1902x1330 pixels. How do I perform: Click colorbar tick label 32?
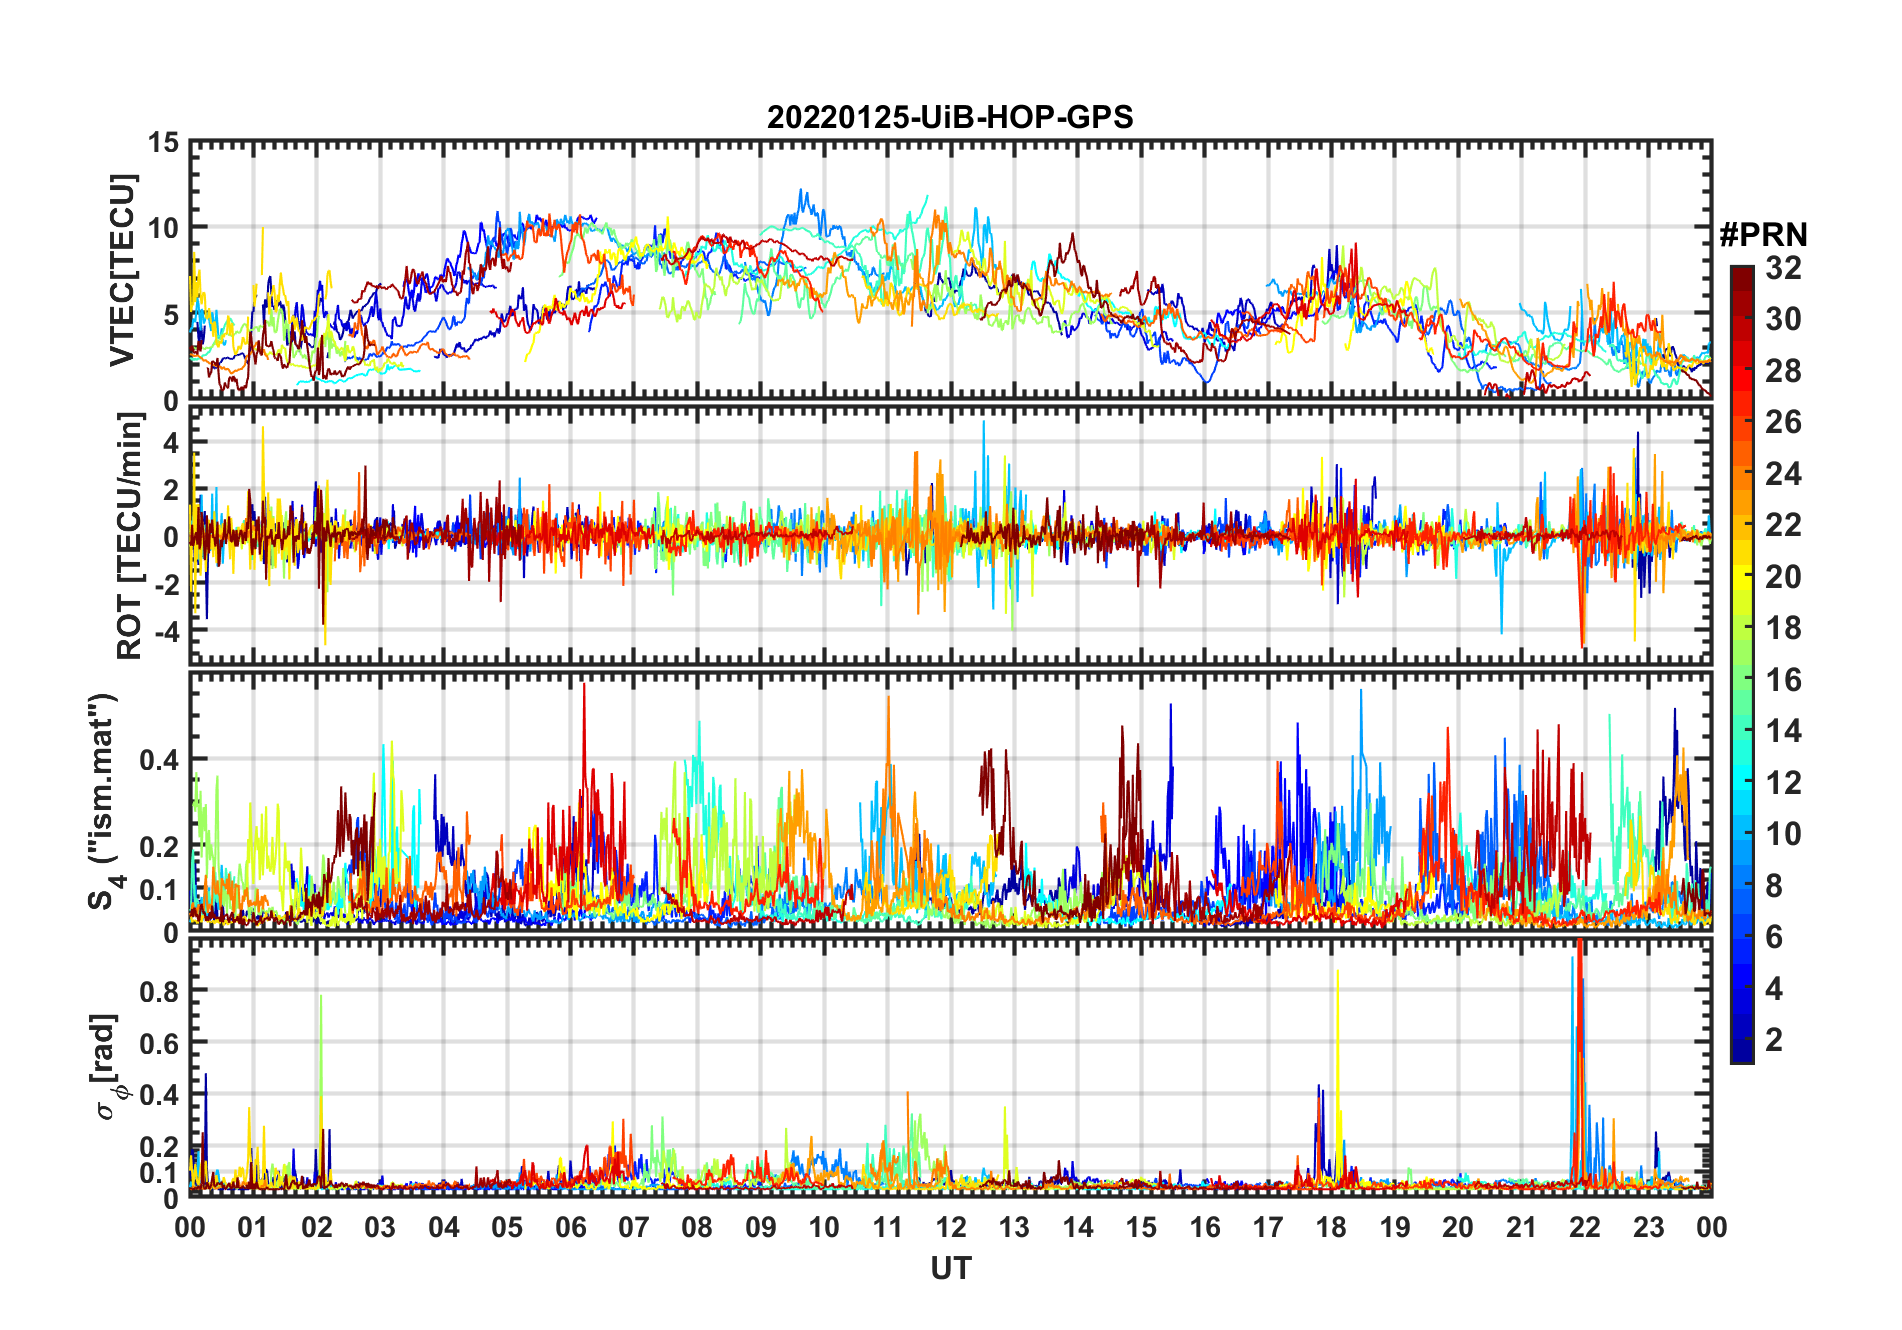coord(1783,268)
